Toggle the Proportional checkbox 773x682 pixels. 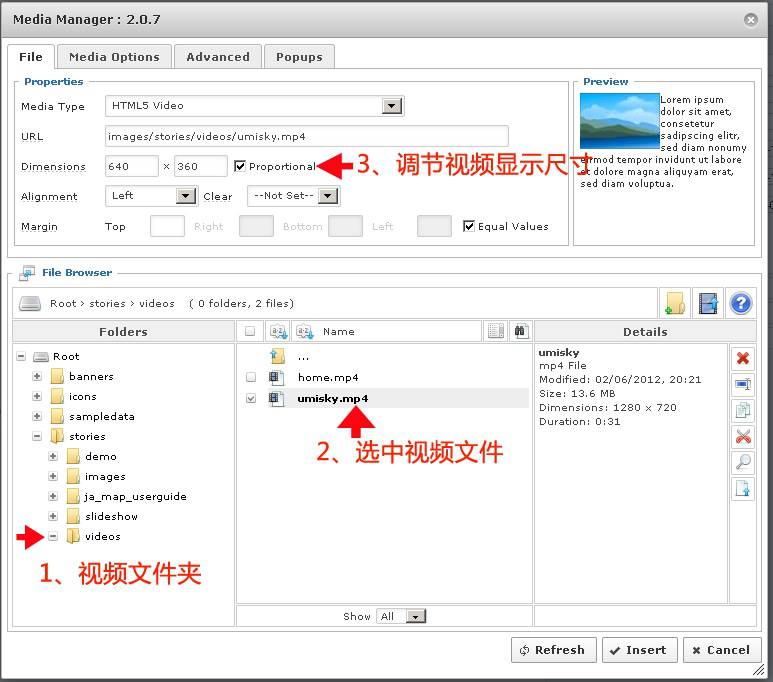click(240, 166)
